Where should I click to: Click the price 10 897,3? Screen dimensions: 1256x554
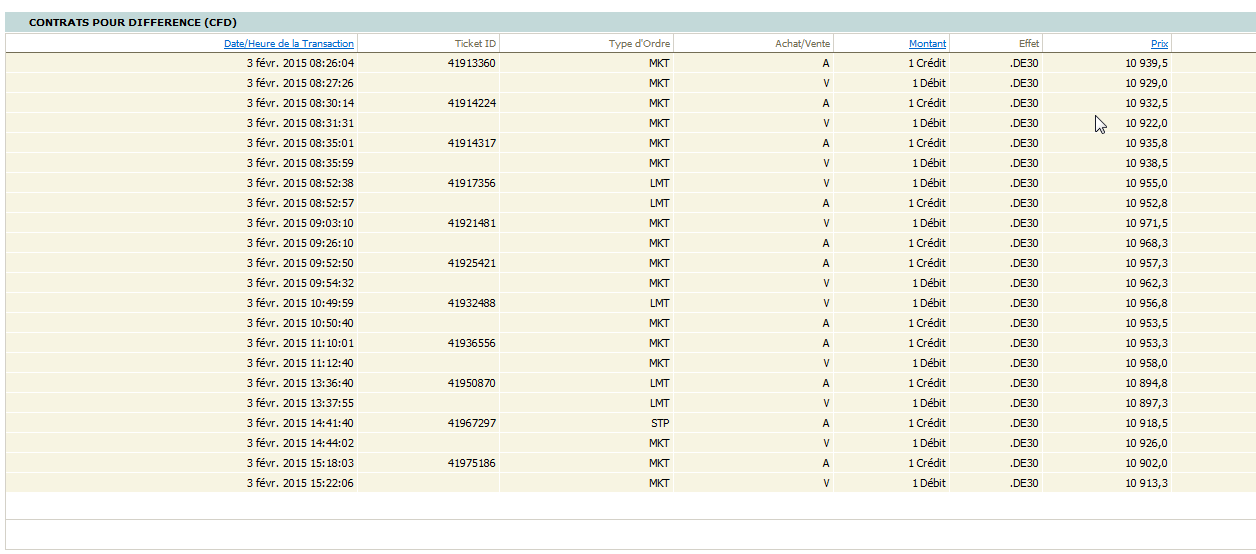pyautogui.click(x=1146, y=403)
